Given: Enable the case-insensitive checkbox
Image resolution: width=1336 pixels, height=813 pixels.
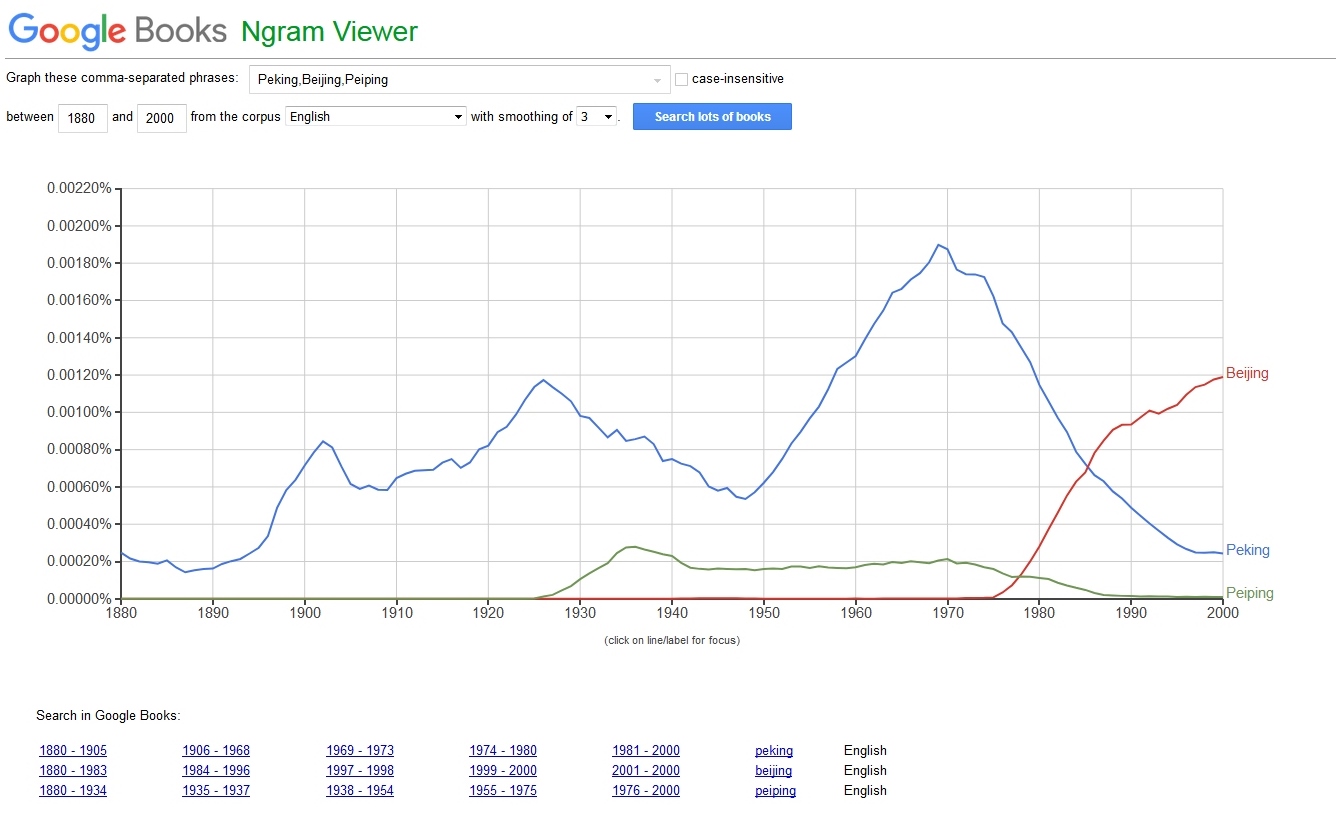Looking at the screenshot, I should [682, 79].
